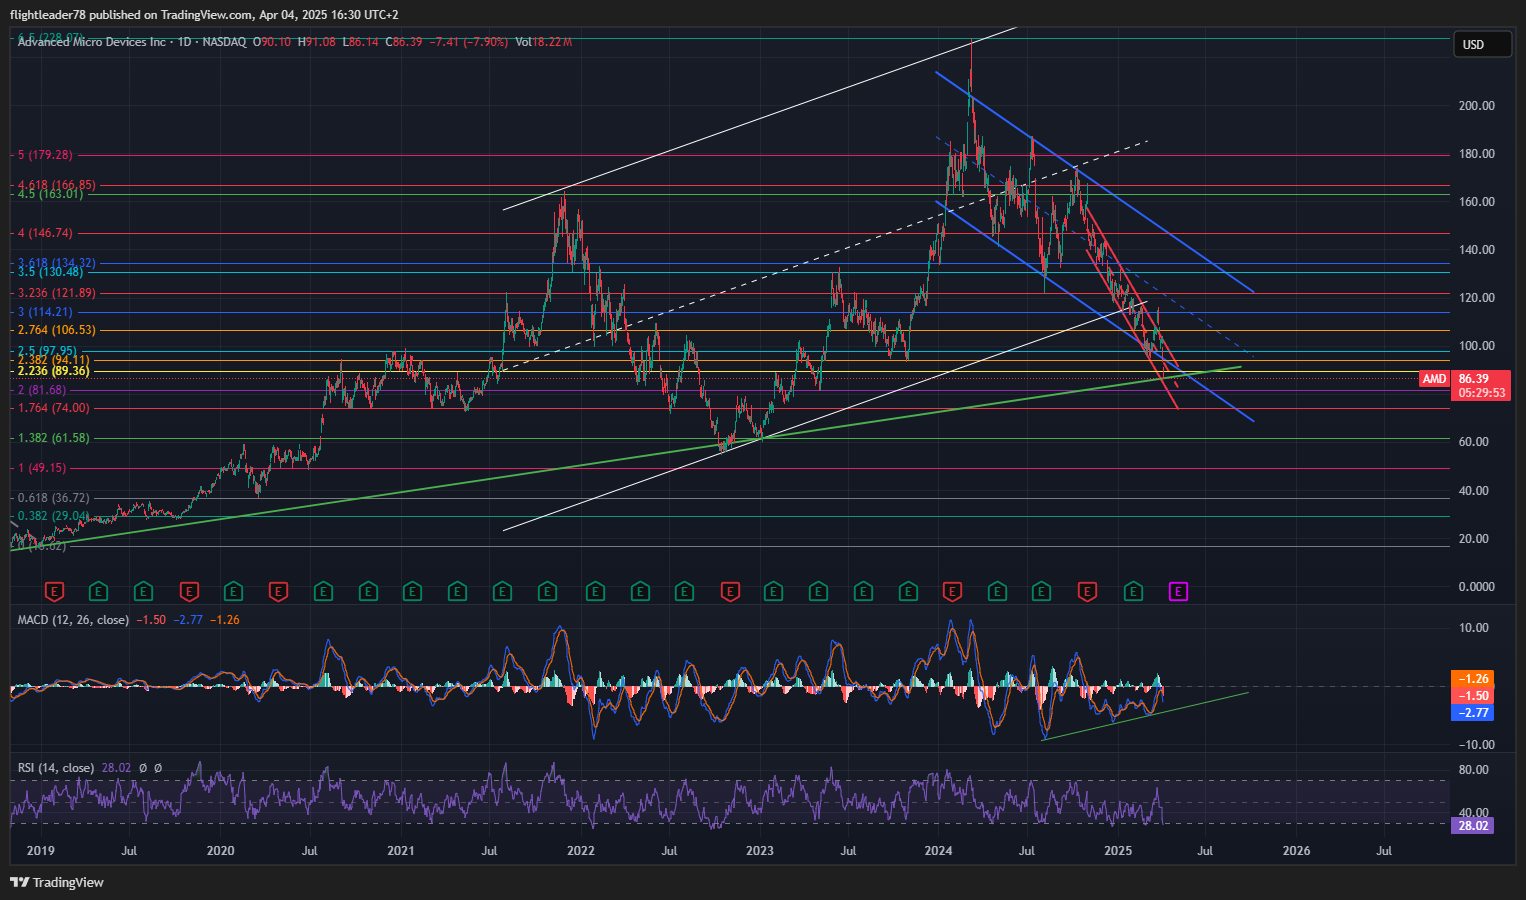Select the 3.5 (130.48) Fibonacci label
The image size is (1526, 900).
click(51, 272)
